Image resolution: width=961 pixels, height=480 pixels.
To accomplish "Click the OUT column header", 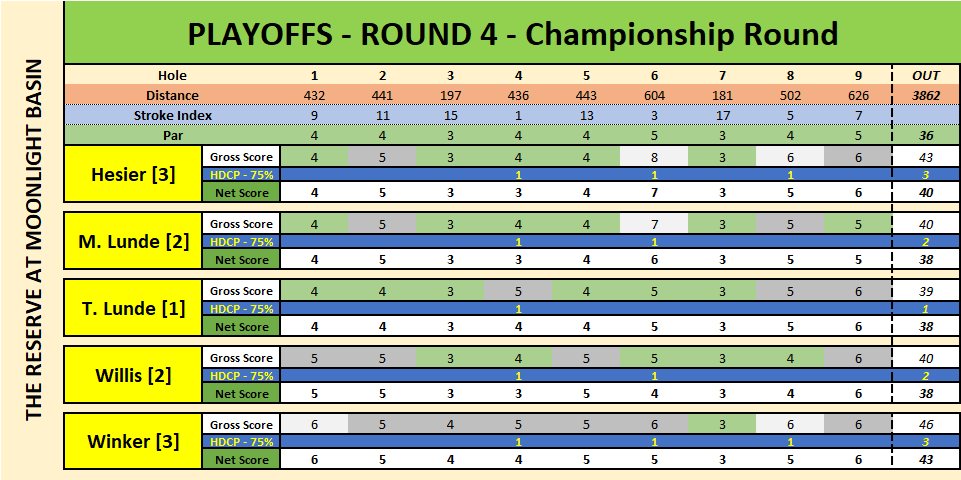I will [x=925, y=75].
